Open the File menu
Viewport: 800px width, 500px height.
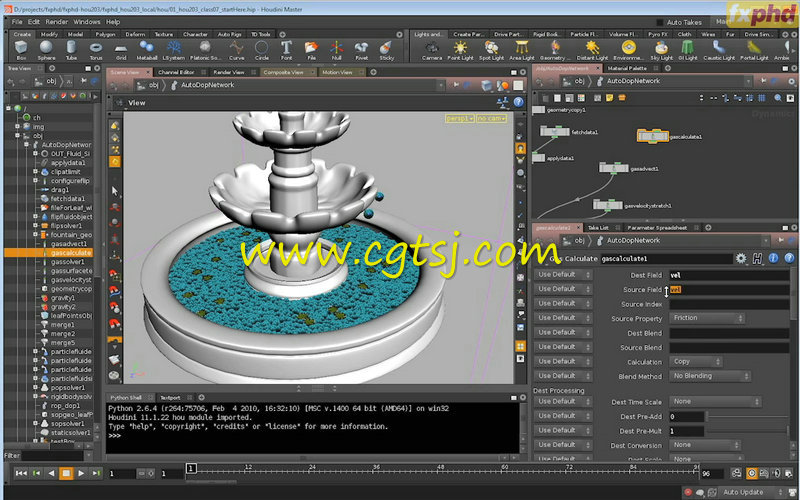[17, 22]
